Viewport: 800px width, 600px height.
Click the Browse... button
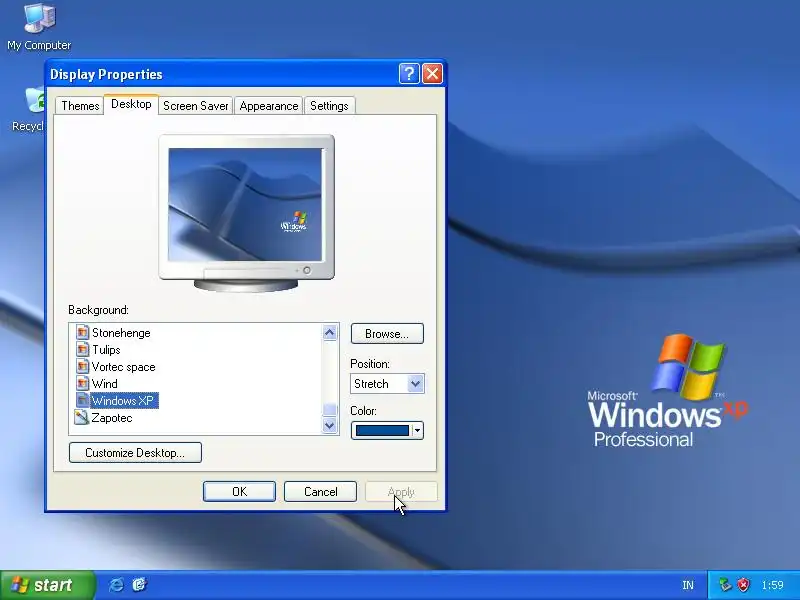coord(387,334)
